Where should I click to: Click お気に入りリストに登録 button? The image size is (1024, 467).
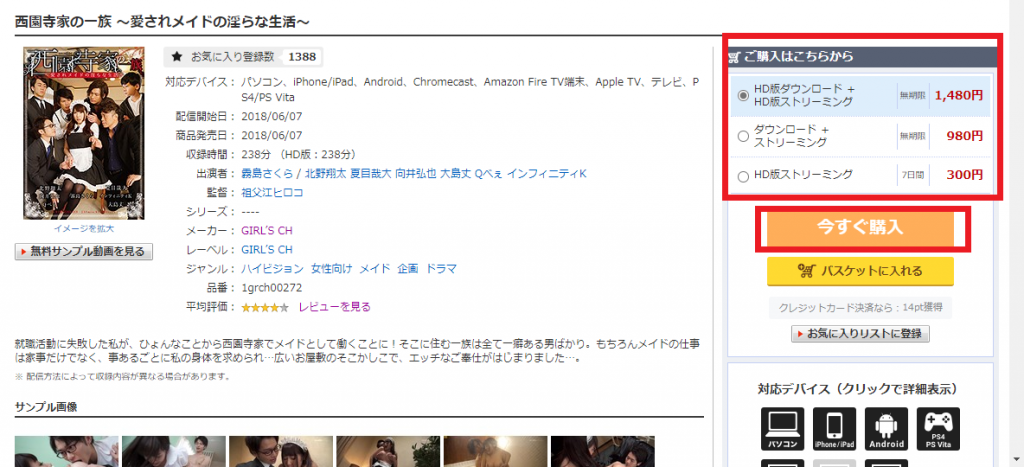point(860,334)
